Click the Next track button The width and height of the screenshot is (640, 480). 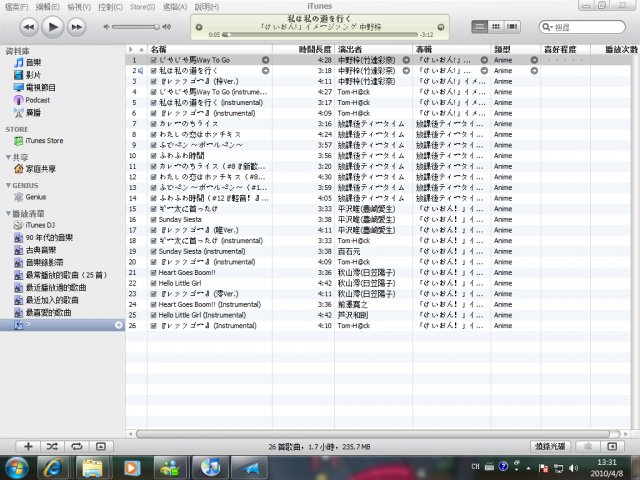(76, 27)
